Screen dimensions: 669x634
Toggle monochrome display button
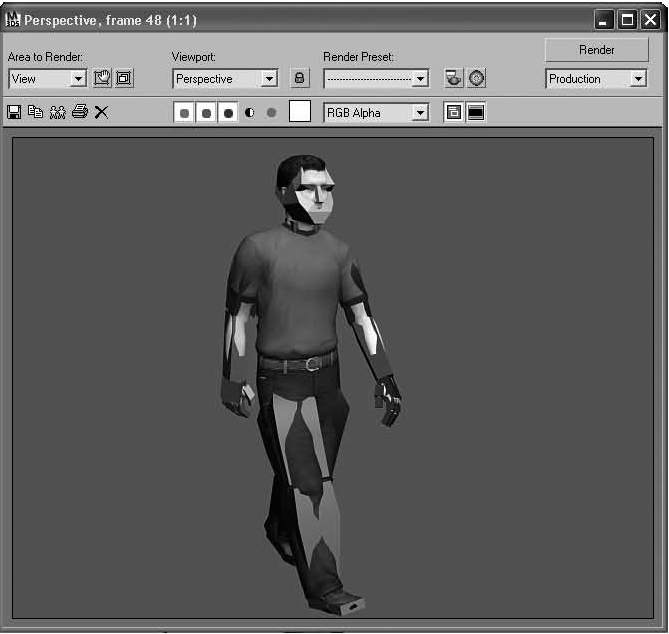[271, 113]
